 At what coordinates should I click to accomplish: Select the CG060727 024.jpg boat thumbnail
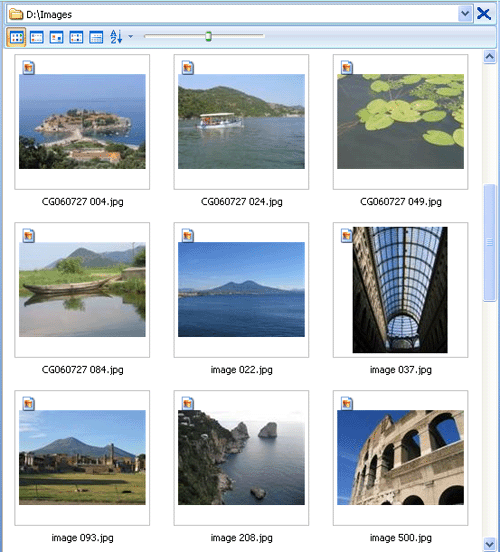[241, 121]
